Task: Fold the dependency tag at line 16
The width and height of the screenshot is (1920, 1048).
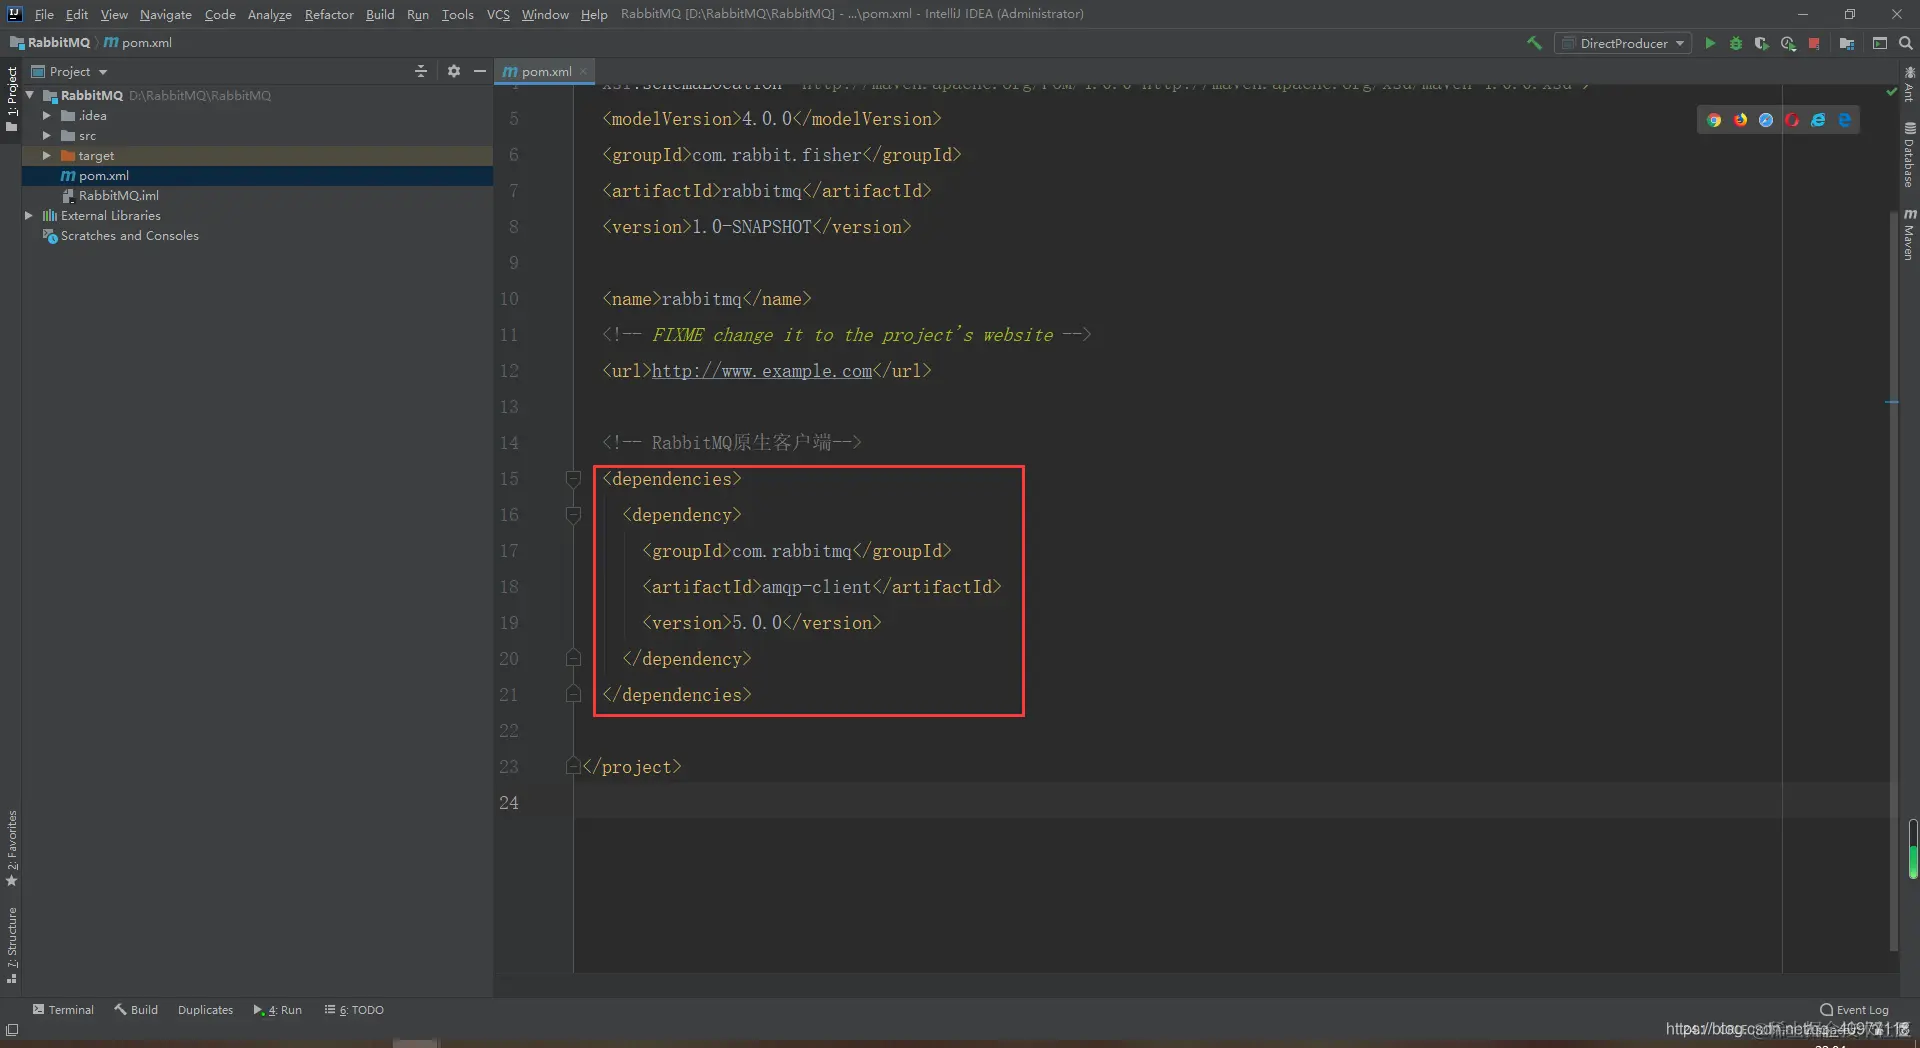Action: pos(573,515)
